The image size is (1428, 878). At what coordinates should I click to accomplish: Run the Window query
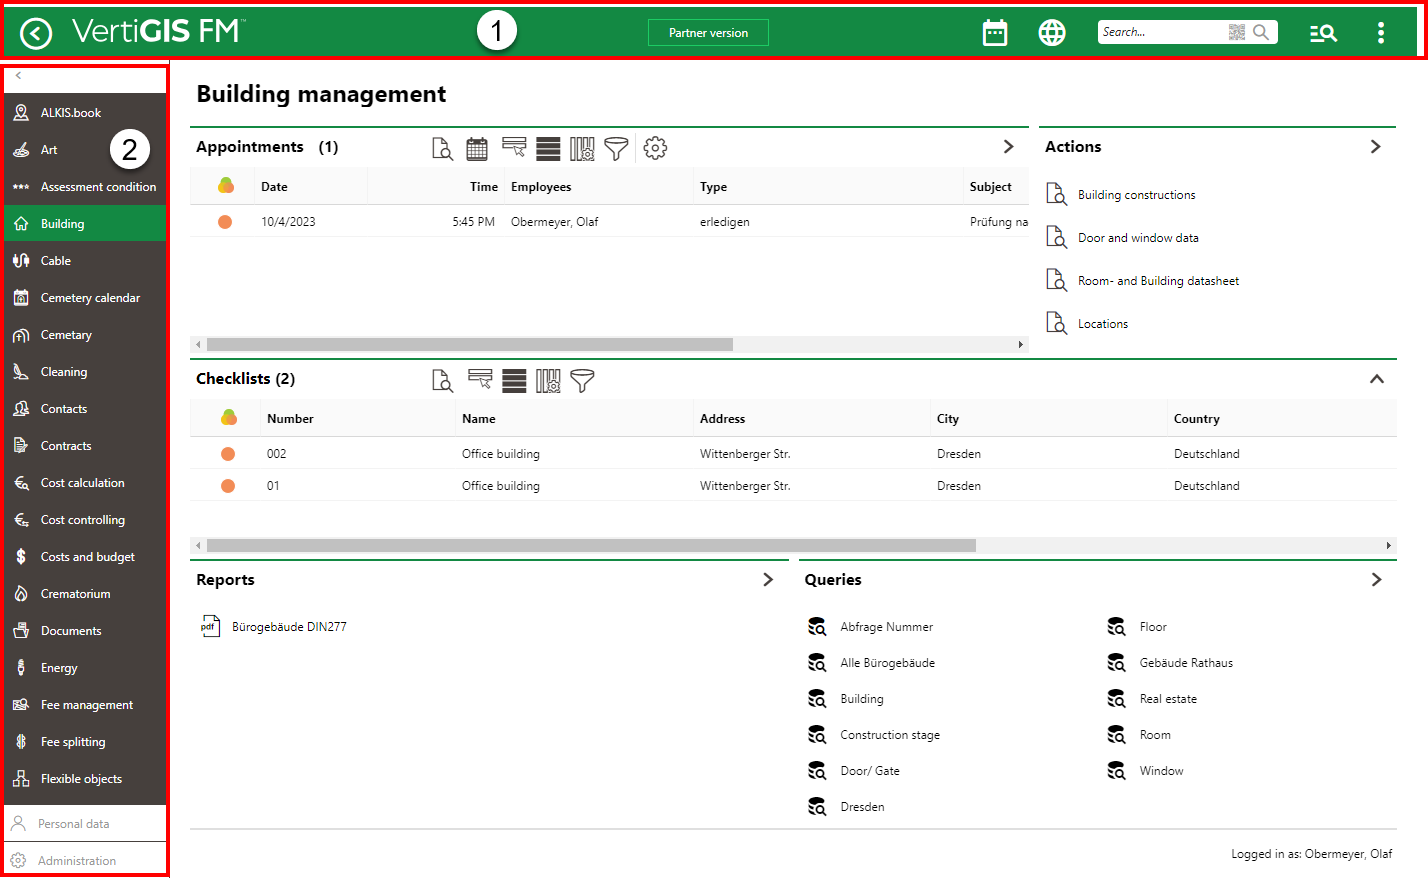coord(1161,771)
